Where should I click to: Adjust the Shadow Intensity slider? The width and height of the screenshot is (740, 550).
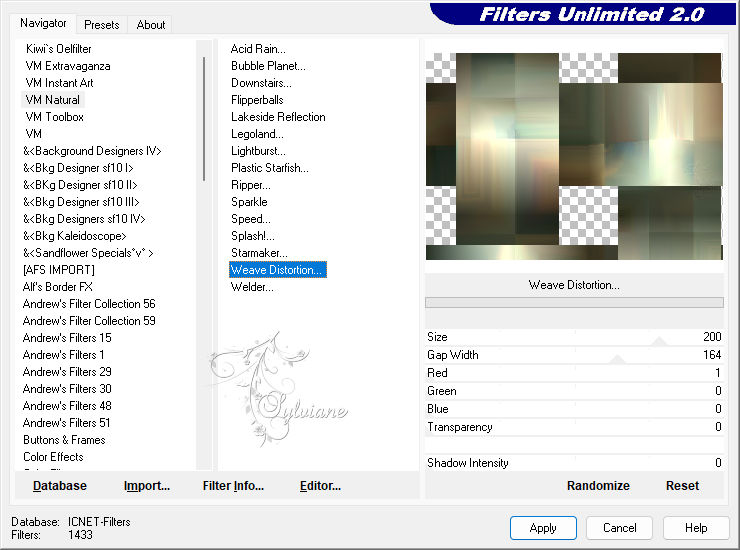[x=574, y=463]
